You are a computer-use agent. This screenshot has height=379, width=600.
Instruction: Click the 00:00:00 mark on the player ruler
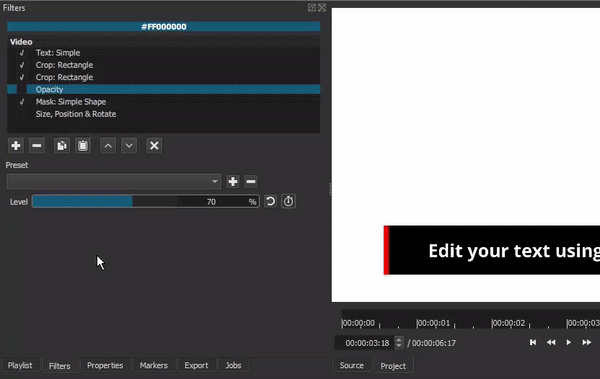click(x=359, y=323)
